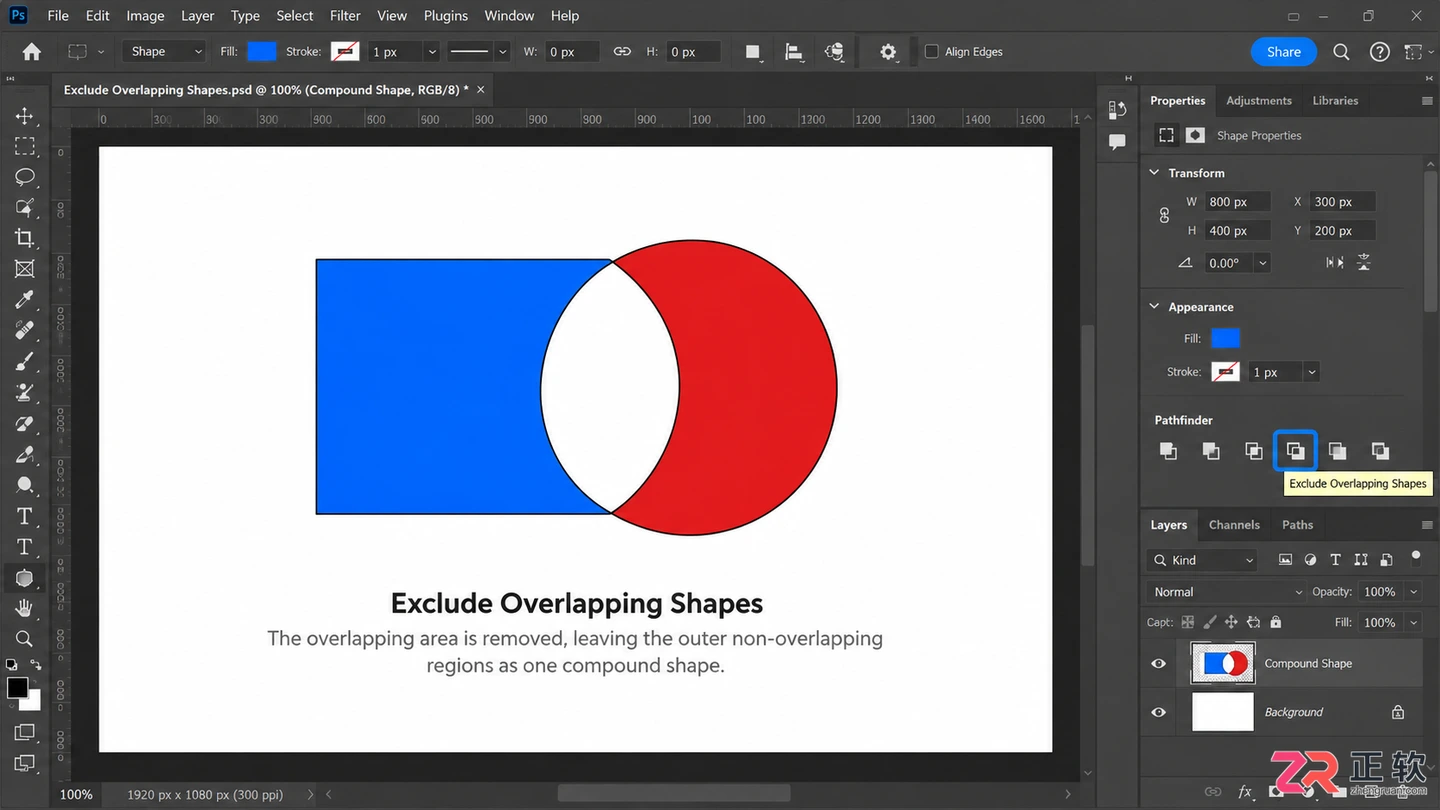Image resolution: width=1440 pixels, height=810 pixels.
Task: Select the Hand tool
Action: [x=24, y=608]
